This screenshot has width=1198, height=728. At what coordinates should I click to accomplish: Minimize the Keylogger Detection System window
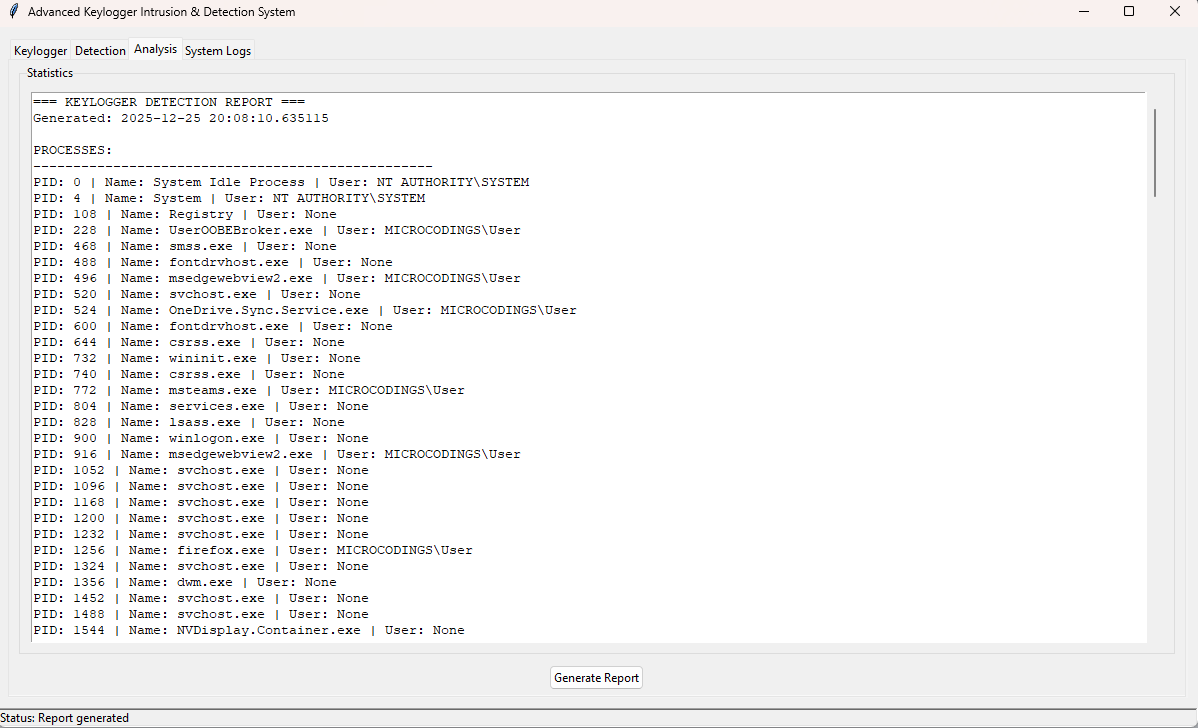(x=1083, y=12)
